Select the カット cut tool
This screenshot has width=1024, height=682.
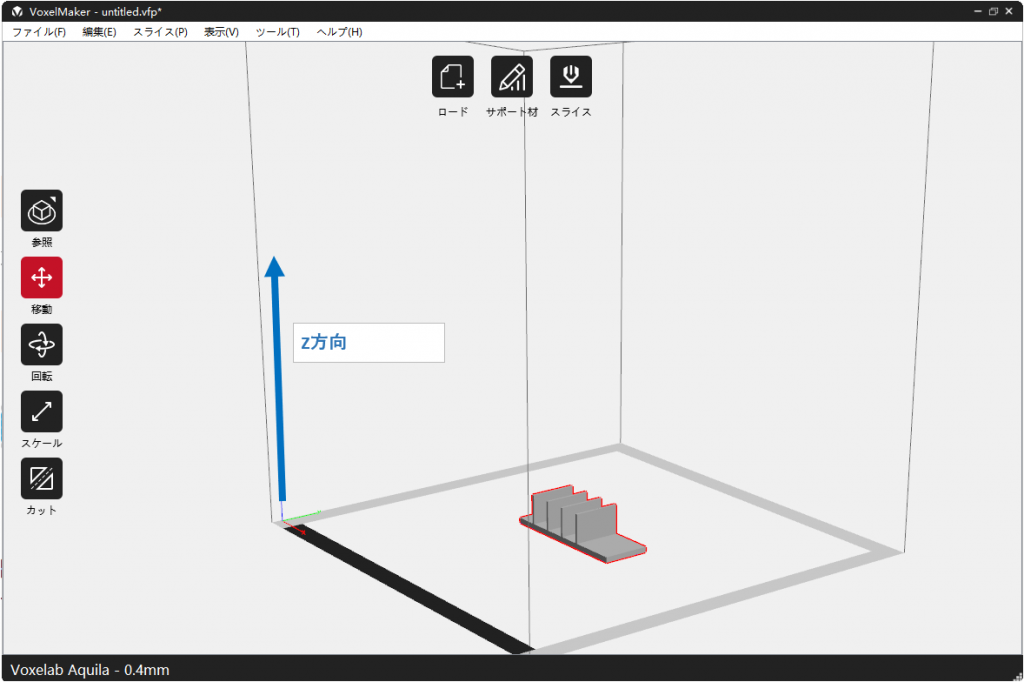[x=42, y=479]
